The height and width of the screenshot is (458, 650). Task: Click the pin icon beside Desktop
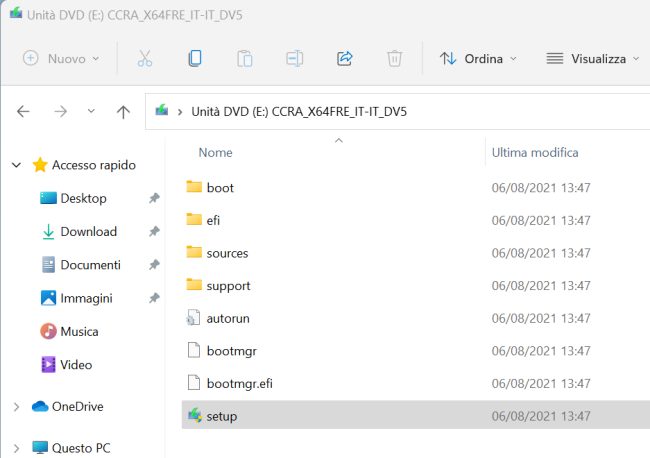pos(154,198)
